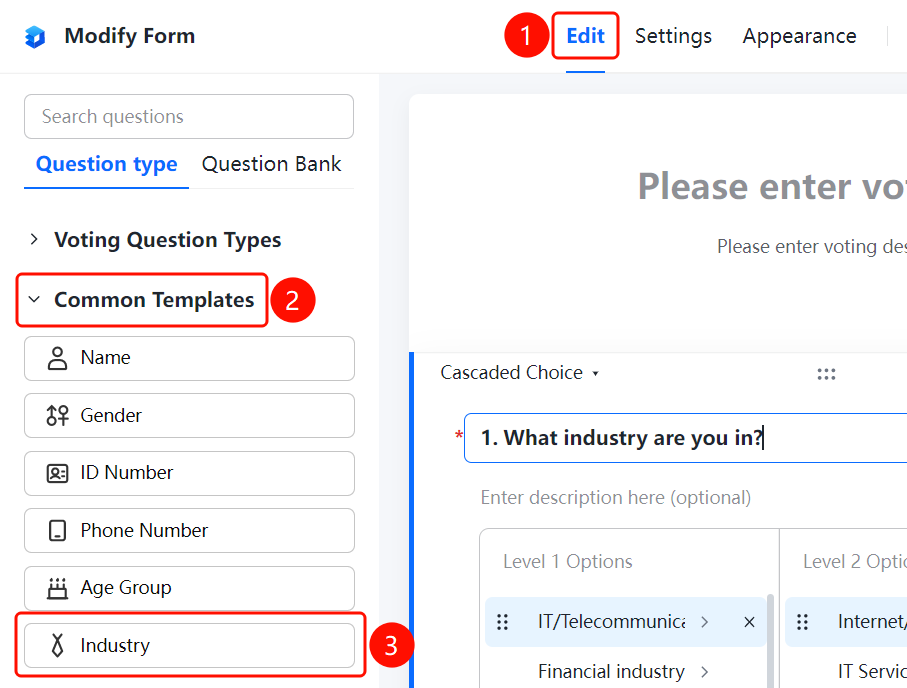
Task: Add the Age Group template question
Action: coord(189,588)
